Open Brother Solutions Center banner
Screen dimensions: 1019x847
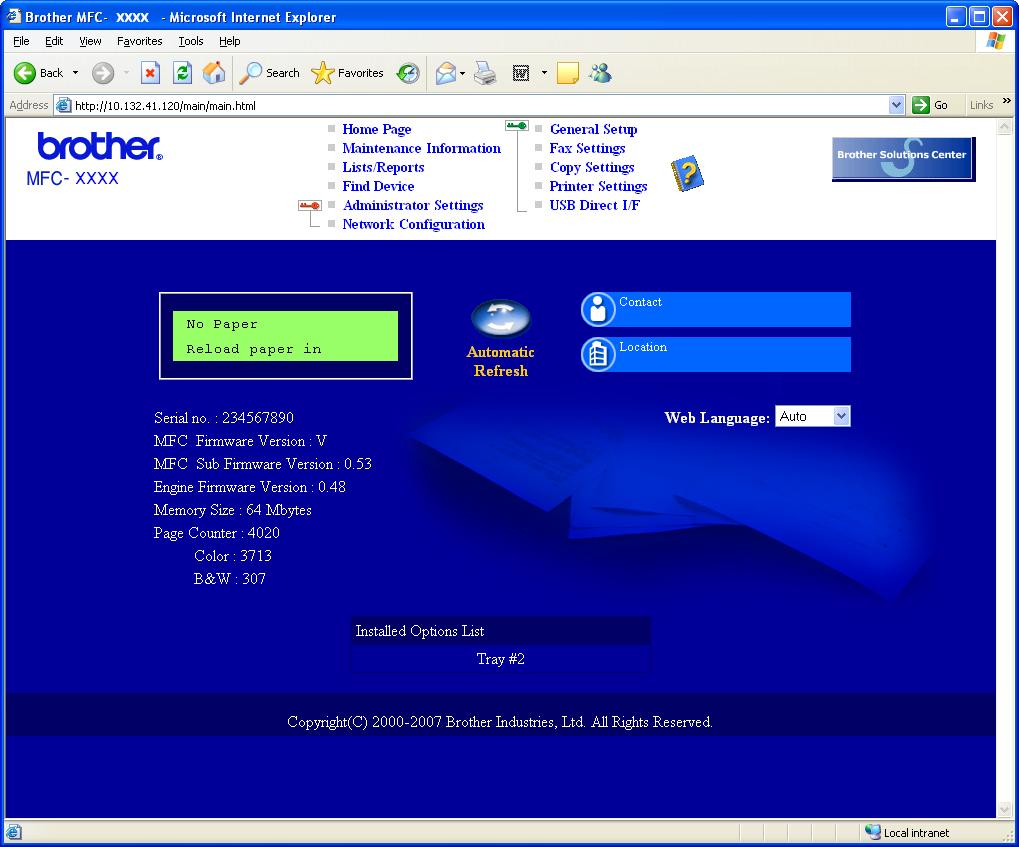903,159
